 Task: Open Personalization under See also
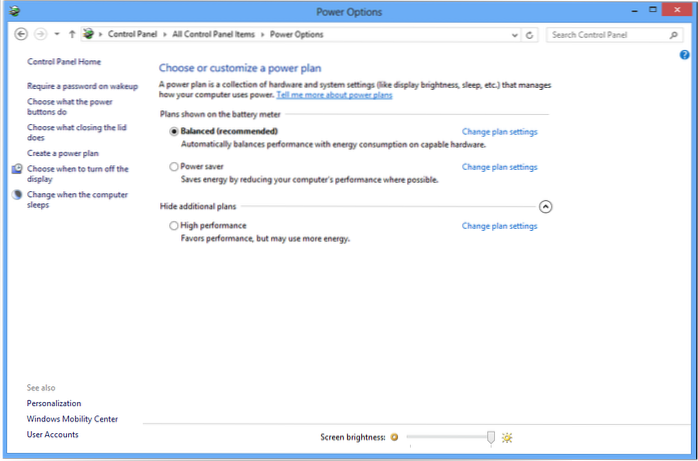(x=54, y=404)
